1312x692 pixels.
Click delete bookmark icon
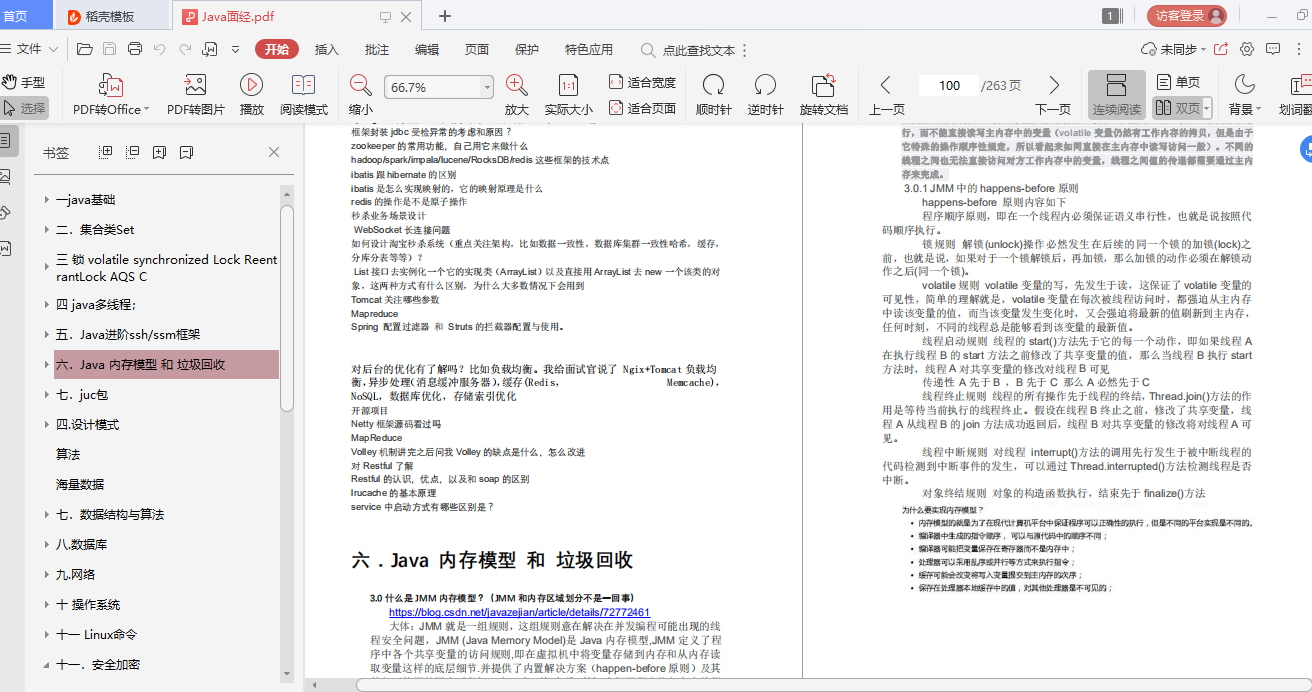[187, 152]
